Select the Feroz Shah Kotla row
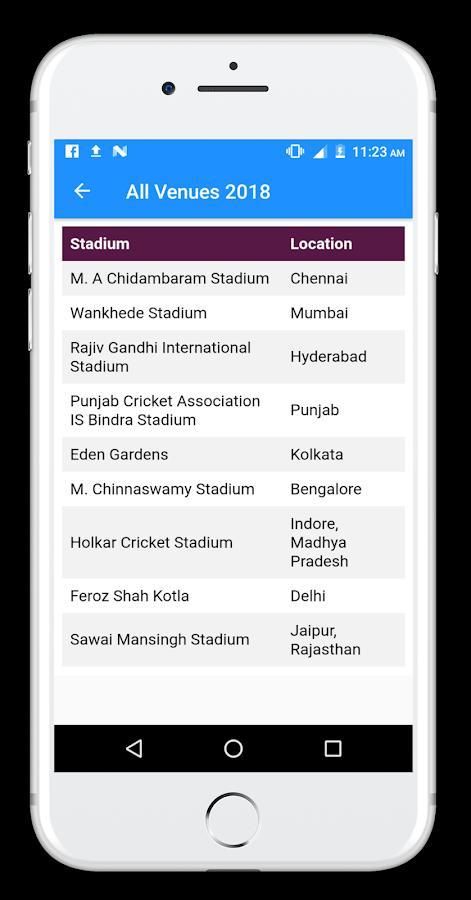This screenshot has width=471, height=900. point(233,596)
